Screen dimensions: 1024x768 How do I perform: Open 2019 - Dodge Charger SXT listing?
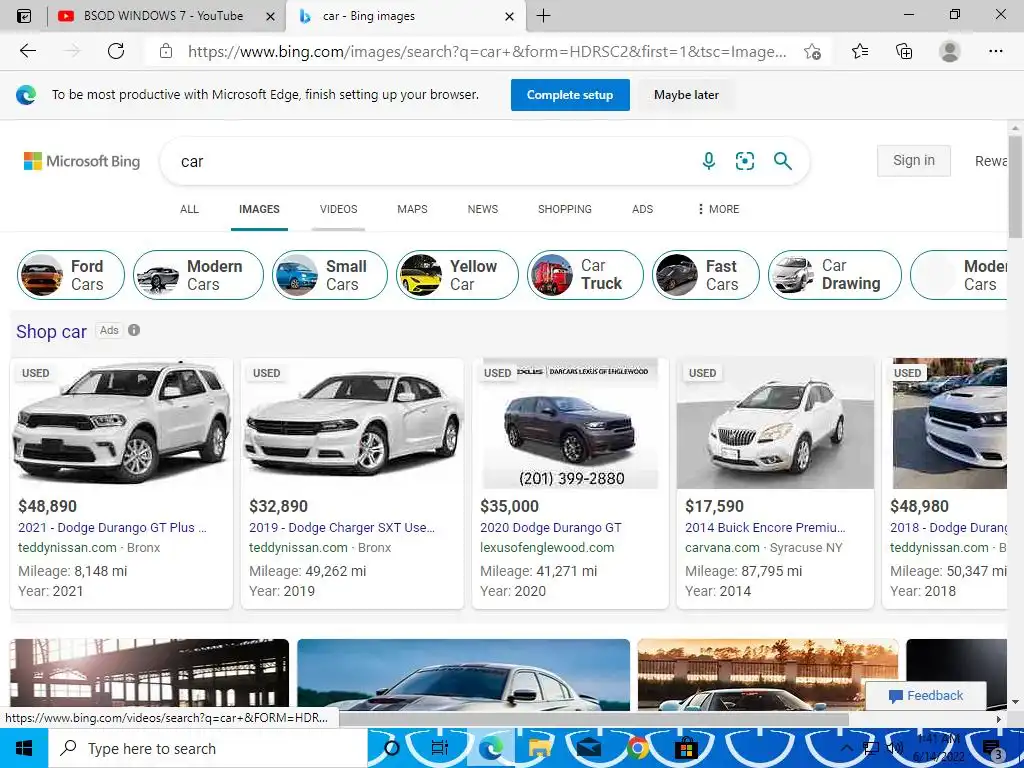point(342,528)
